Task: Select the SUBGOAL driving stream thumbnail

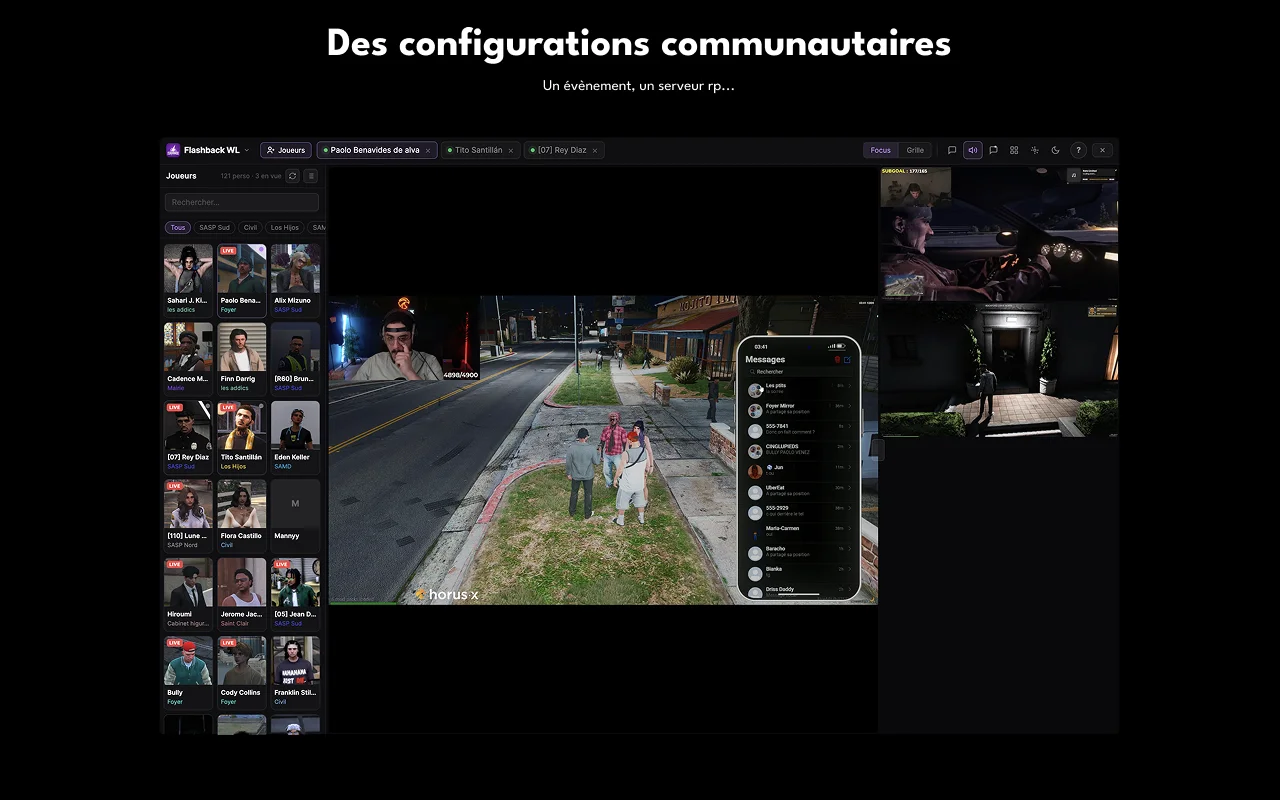Action: pos(999,234)
